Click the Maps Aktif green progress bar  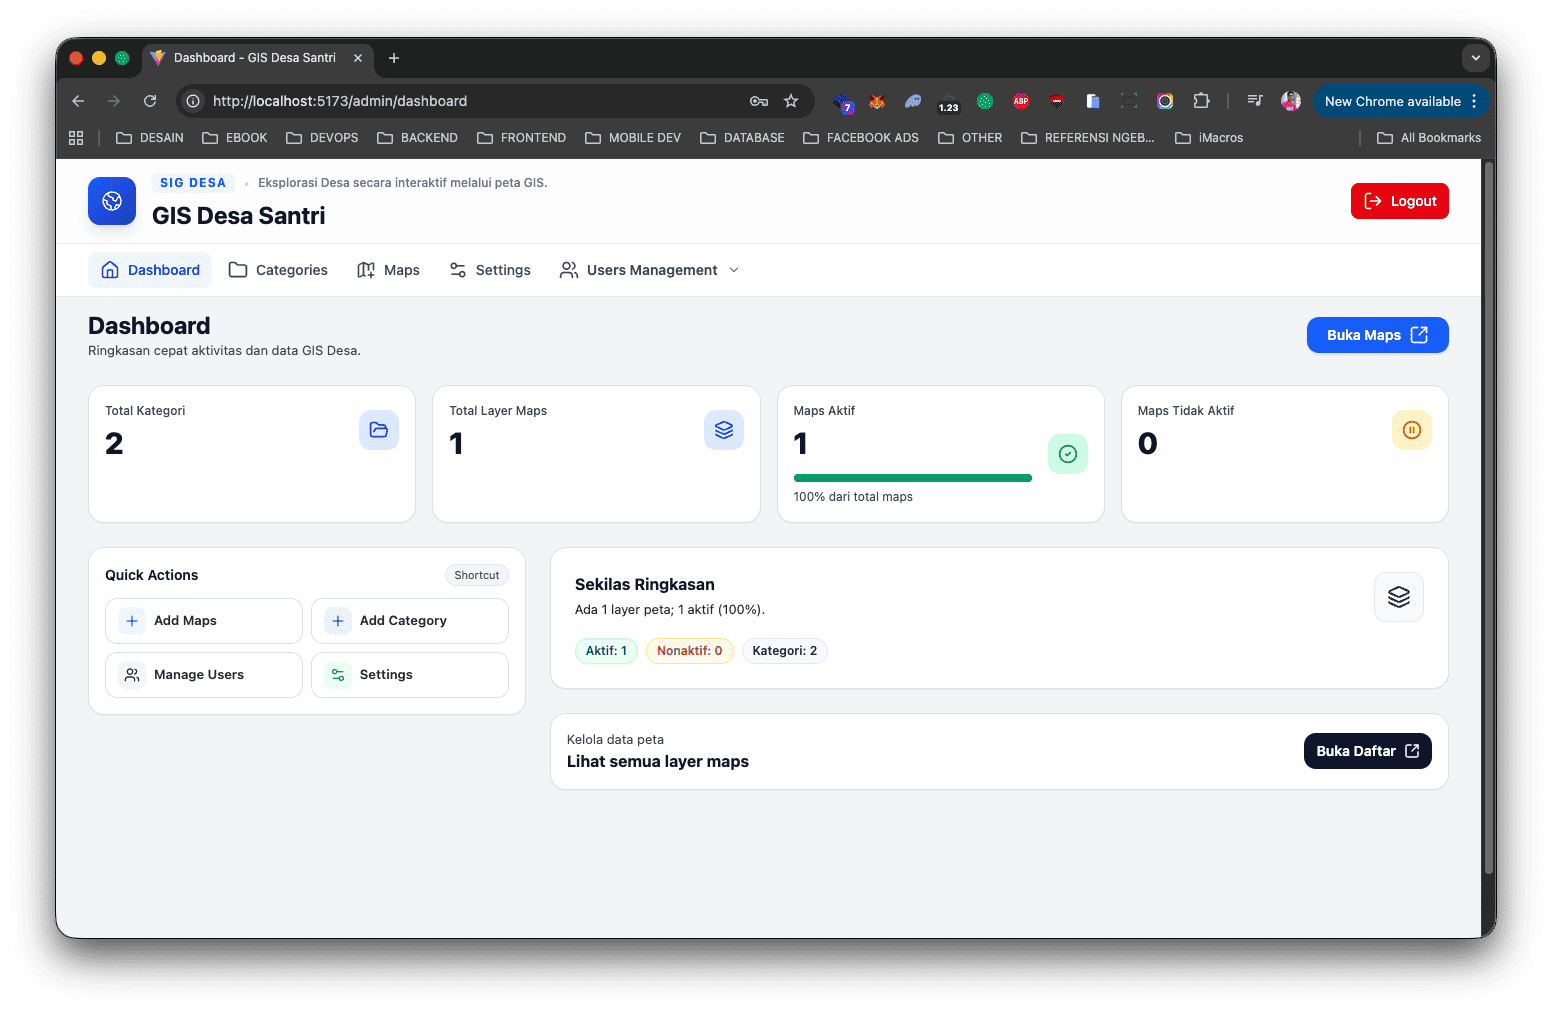[912, 478]
